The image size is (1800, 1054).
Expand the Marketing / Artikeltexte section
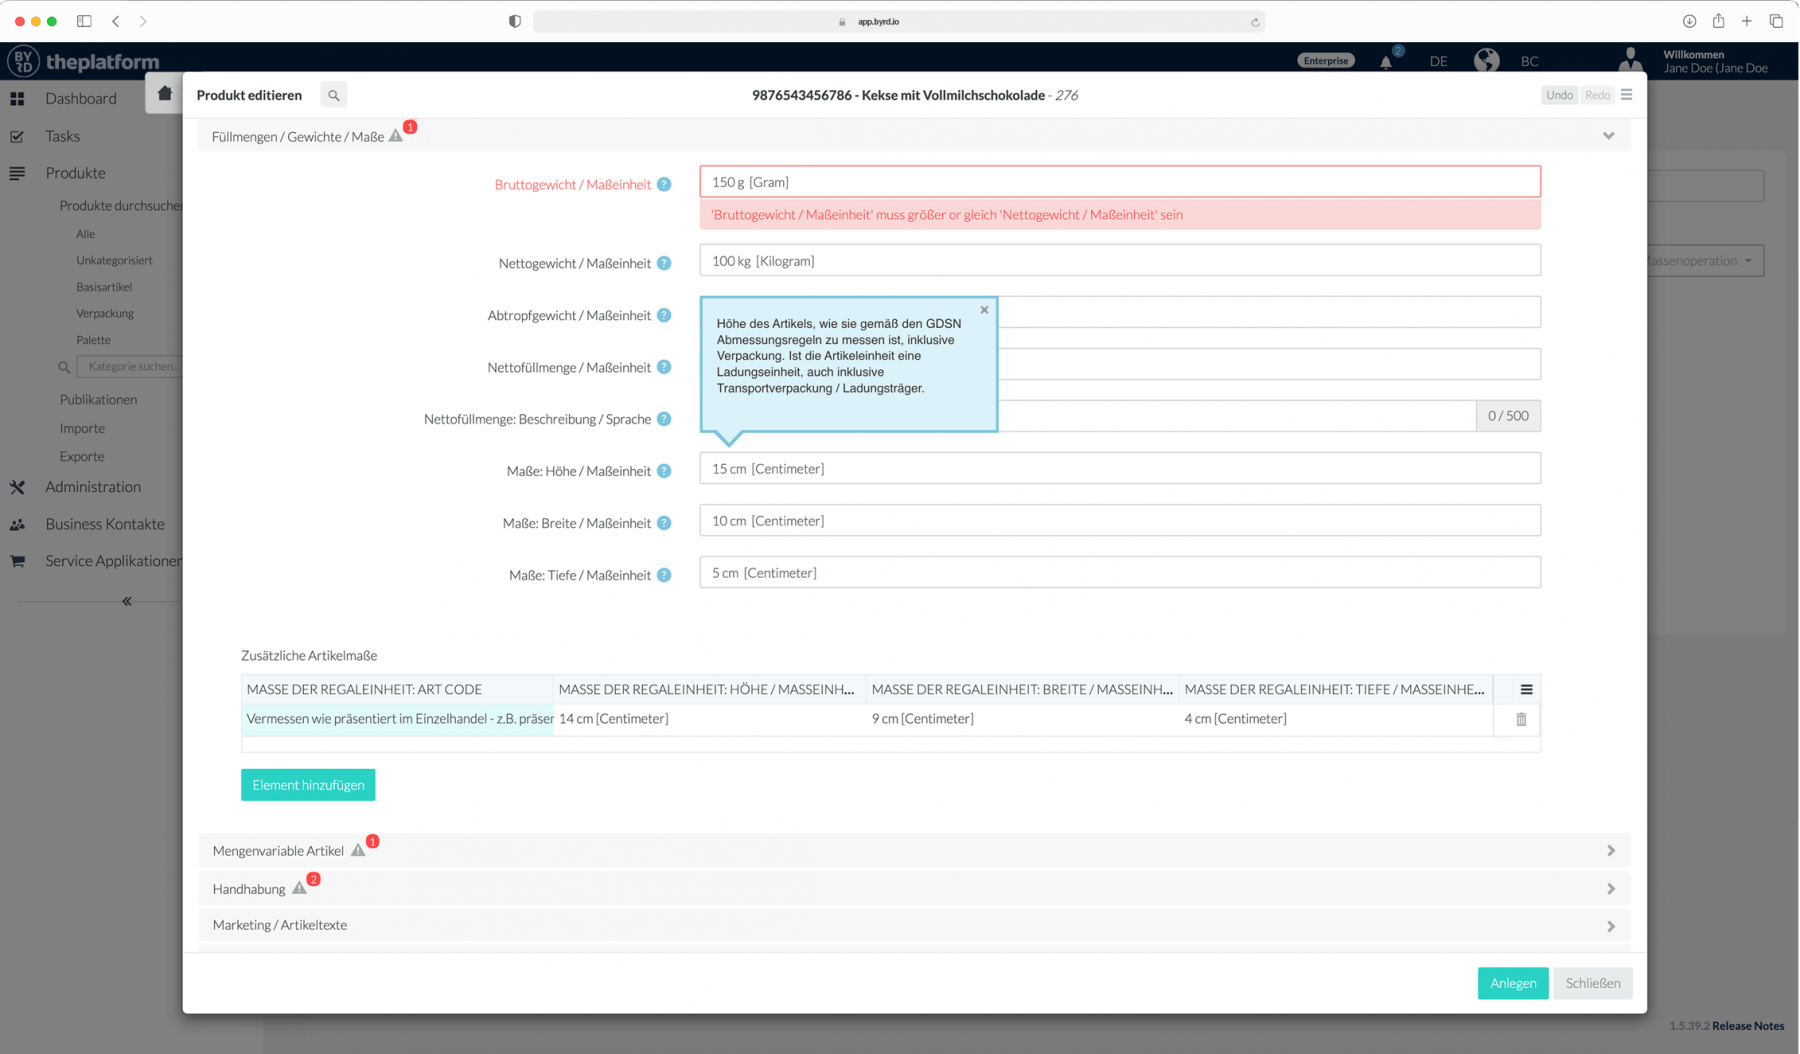tap(1611, 925)
